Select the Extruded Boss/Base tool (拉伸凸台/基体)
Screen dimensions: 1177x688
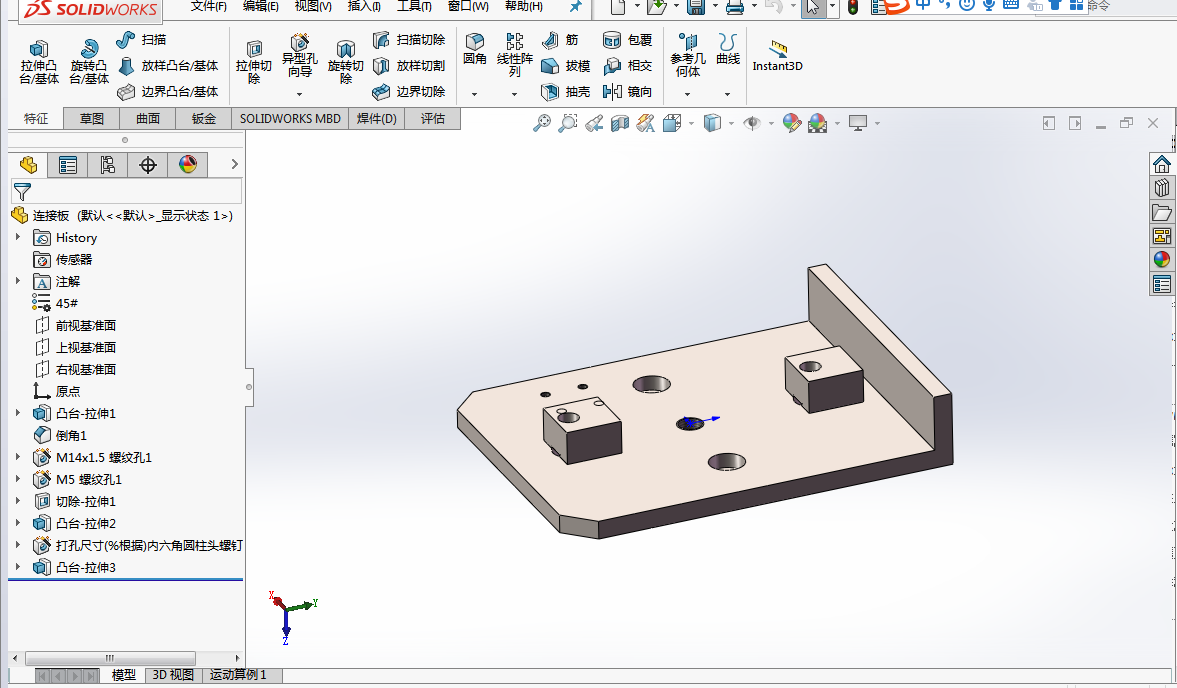coord(39,62)
